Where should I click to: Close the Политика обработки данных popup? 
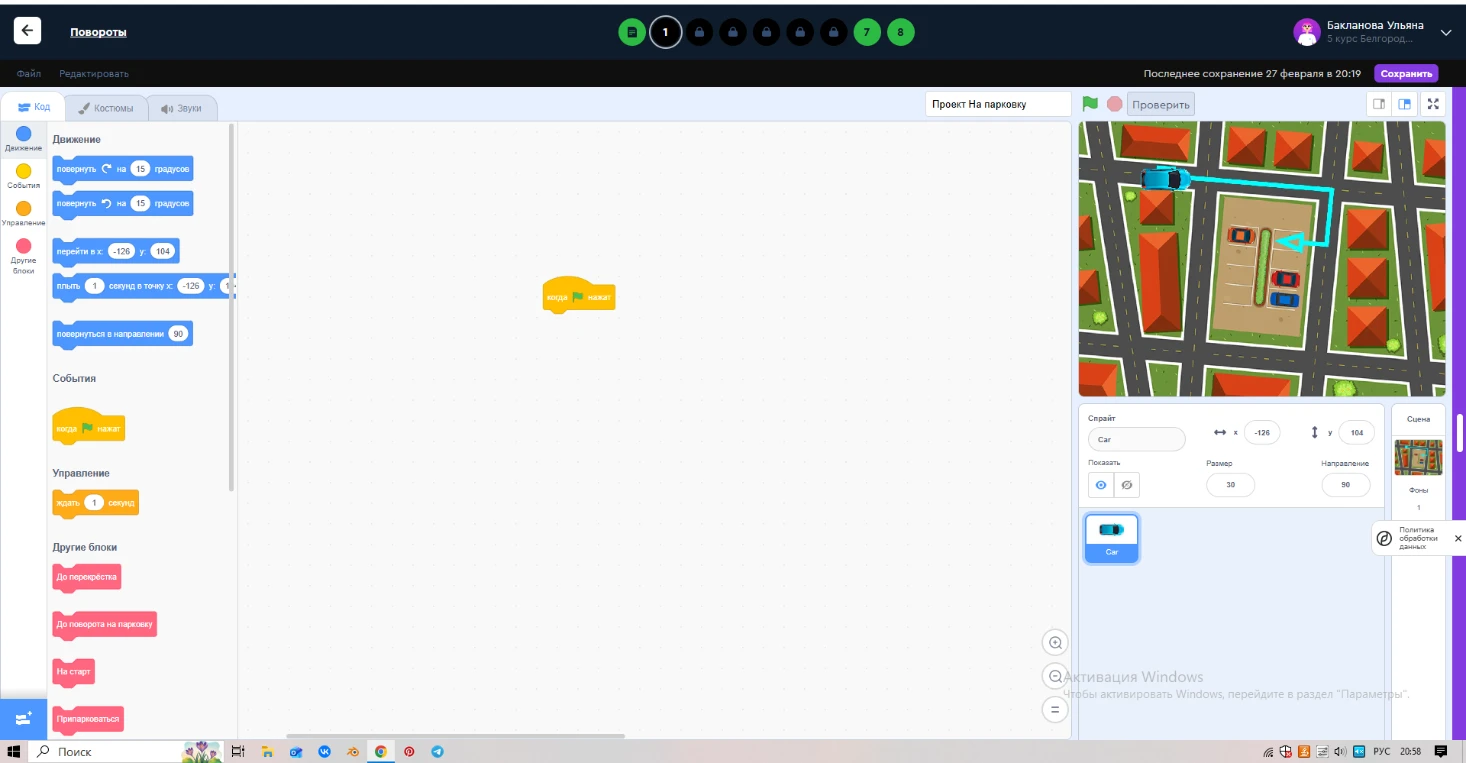point(1457,538)
